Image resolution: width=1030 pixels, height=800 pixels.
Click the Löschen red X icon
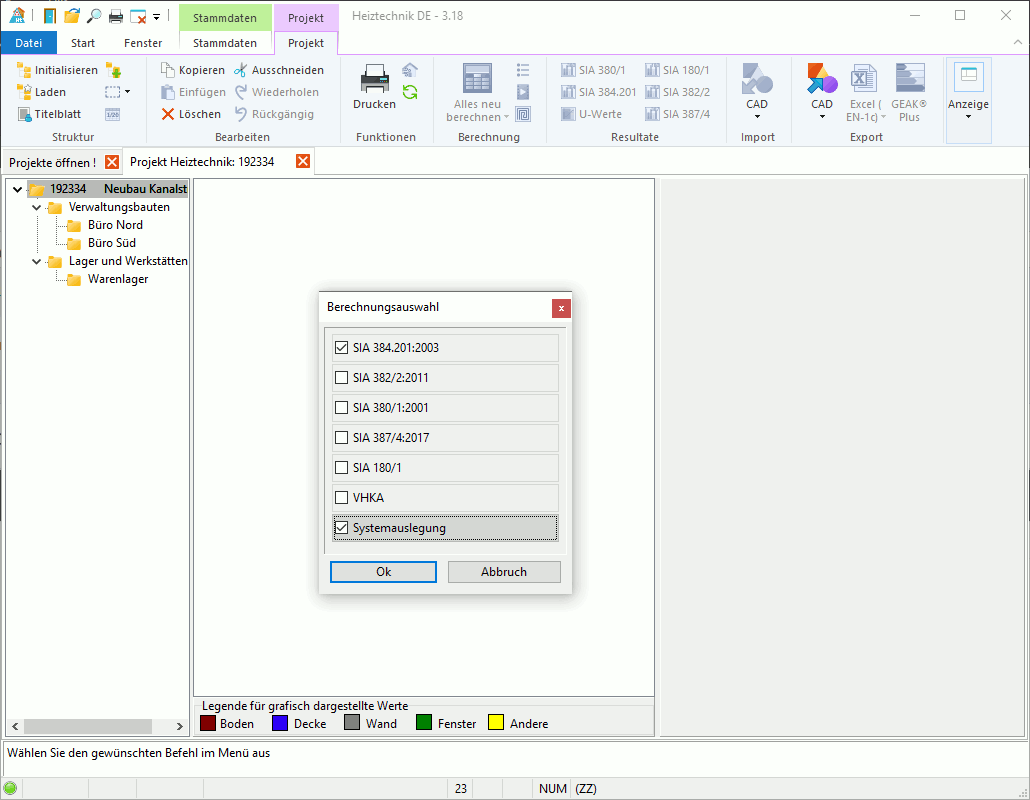point(168,114)
